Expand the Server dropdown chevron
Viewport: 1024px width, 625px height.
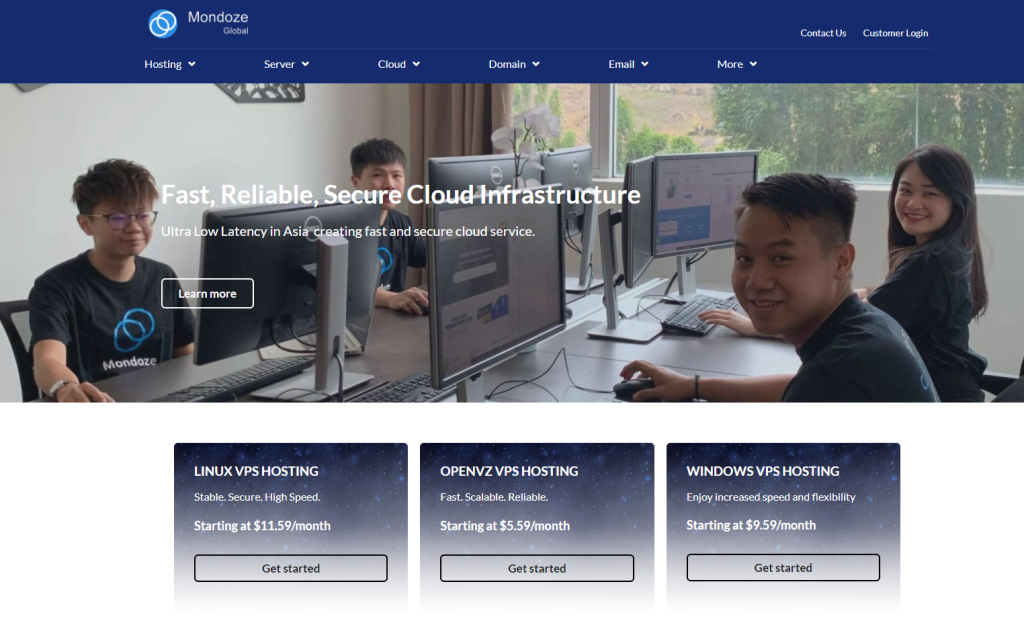305,64
